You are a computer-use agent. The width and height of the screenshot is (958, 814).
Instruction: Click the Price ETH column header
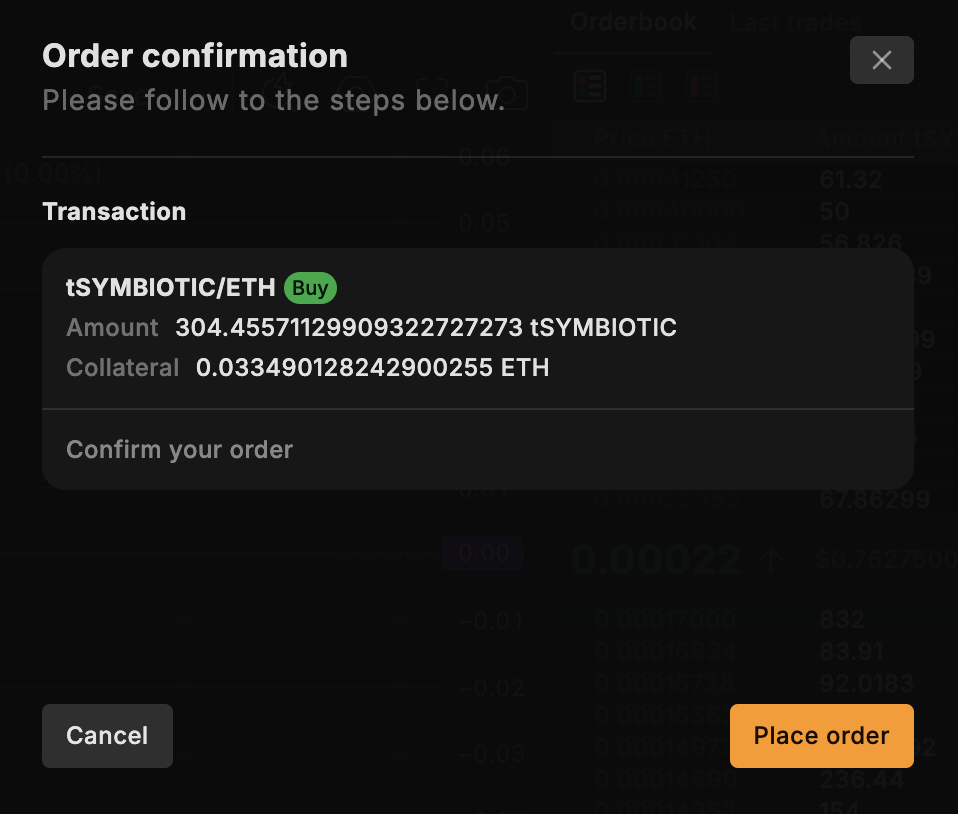tap(652, 139)
